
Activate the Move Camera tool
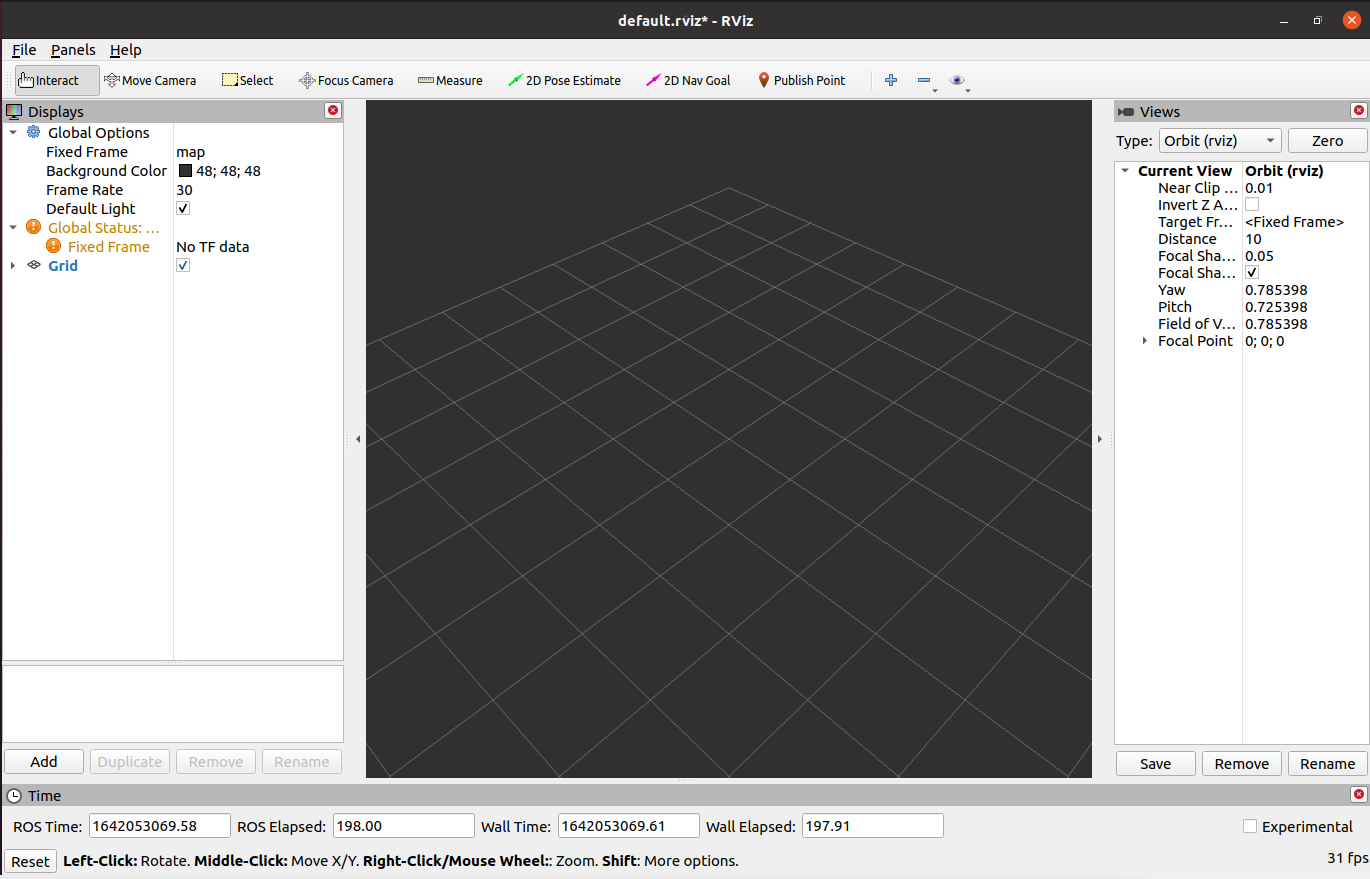(150, 80)
